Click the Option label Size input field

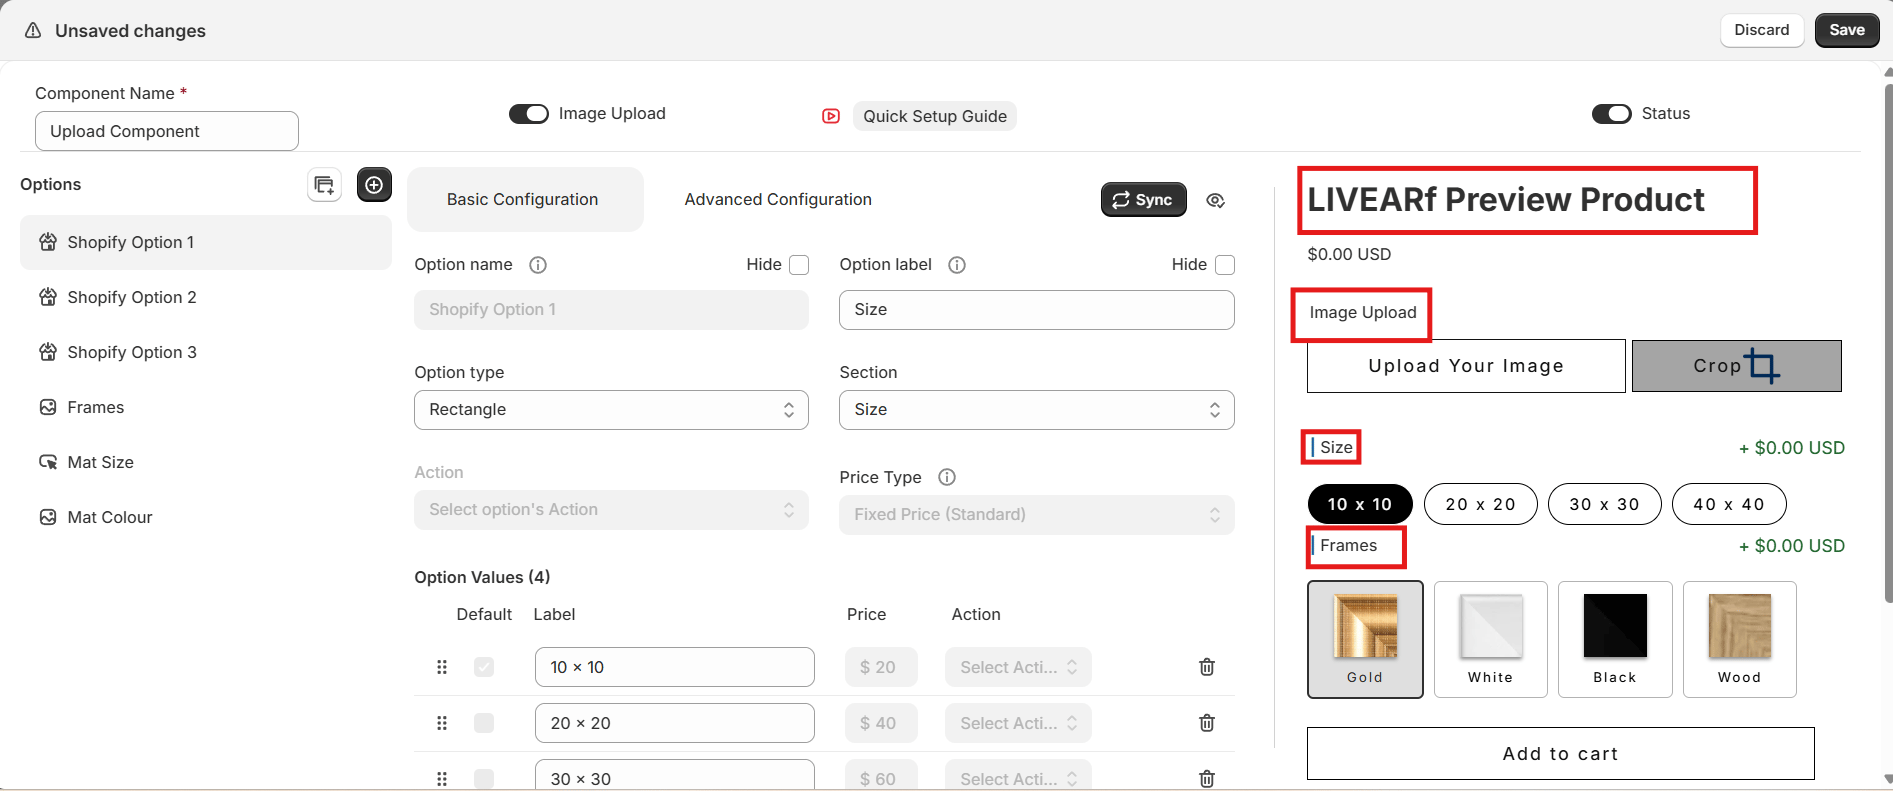coord(1037,310)
